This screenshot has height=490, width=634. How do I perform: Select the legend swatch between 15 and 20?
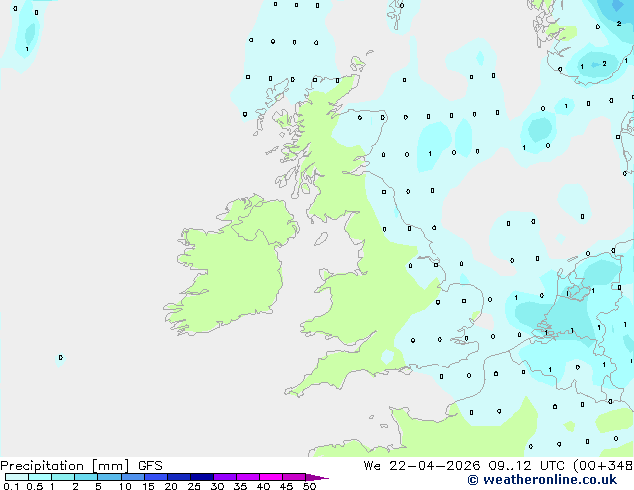(x=155, y=477)
